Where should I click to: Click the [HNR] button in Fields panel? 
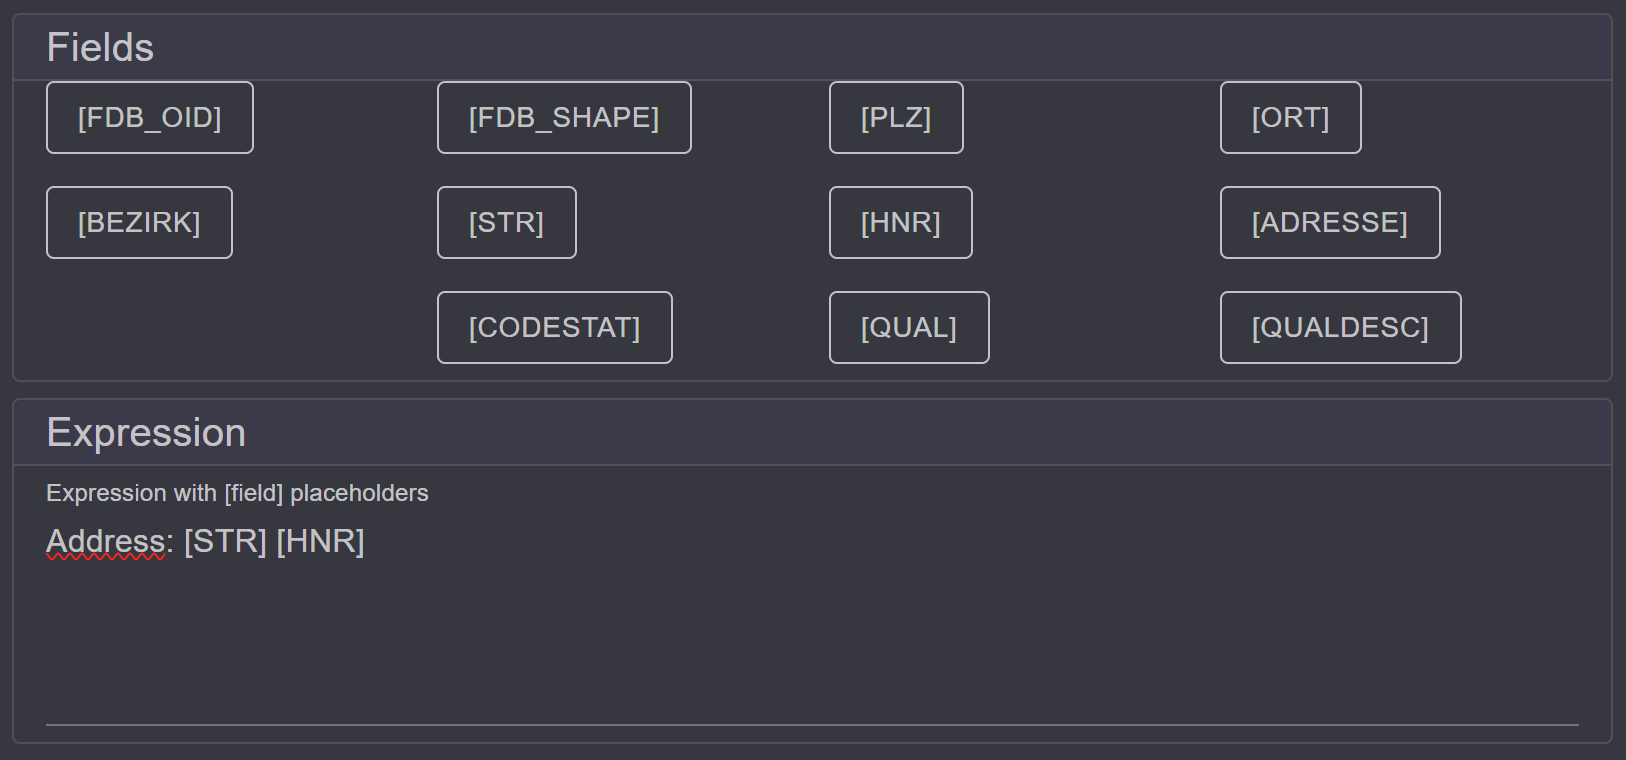(x=901, y=223)
